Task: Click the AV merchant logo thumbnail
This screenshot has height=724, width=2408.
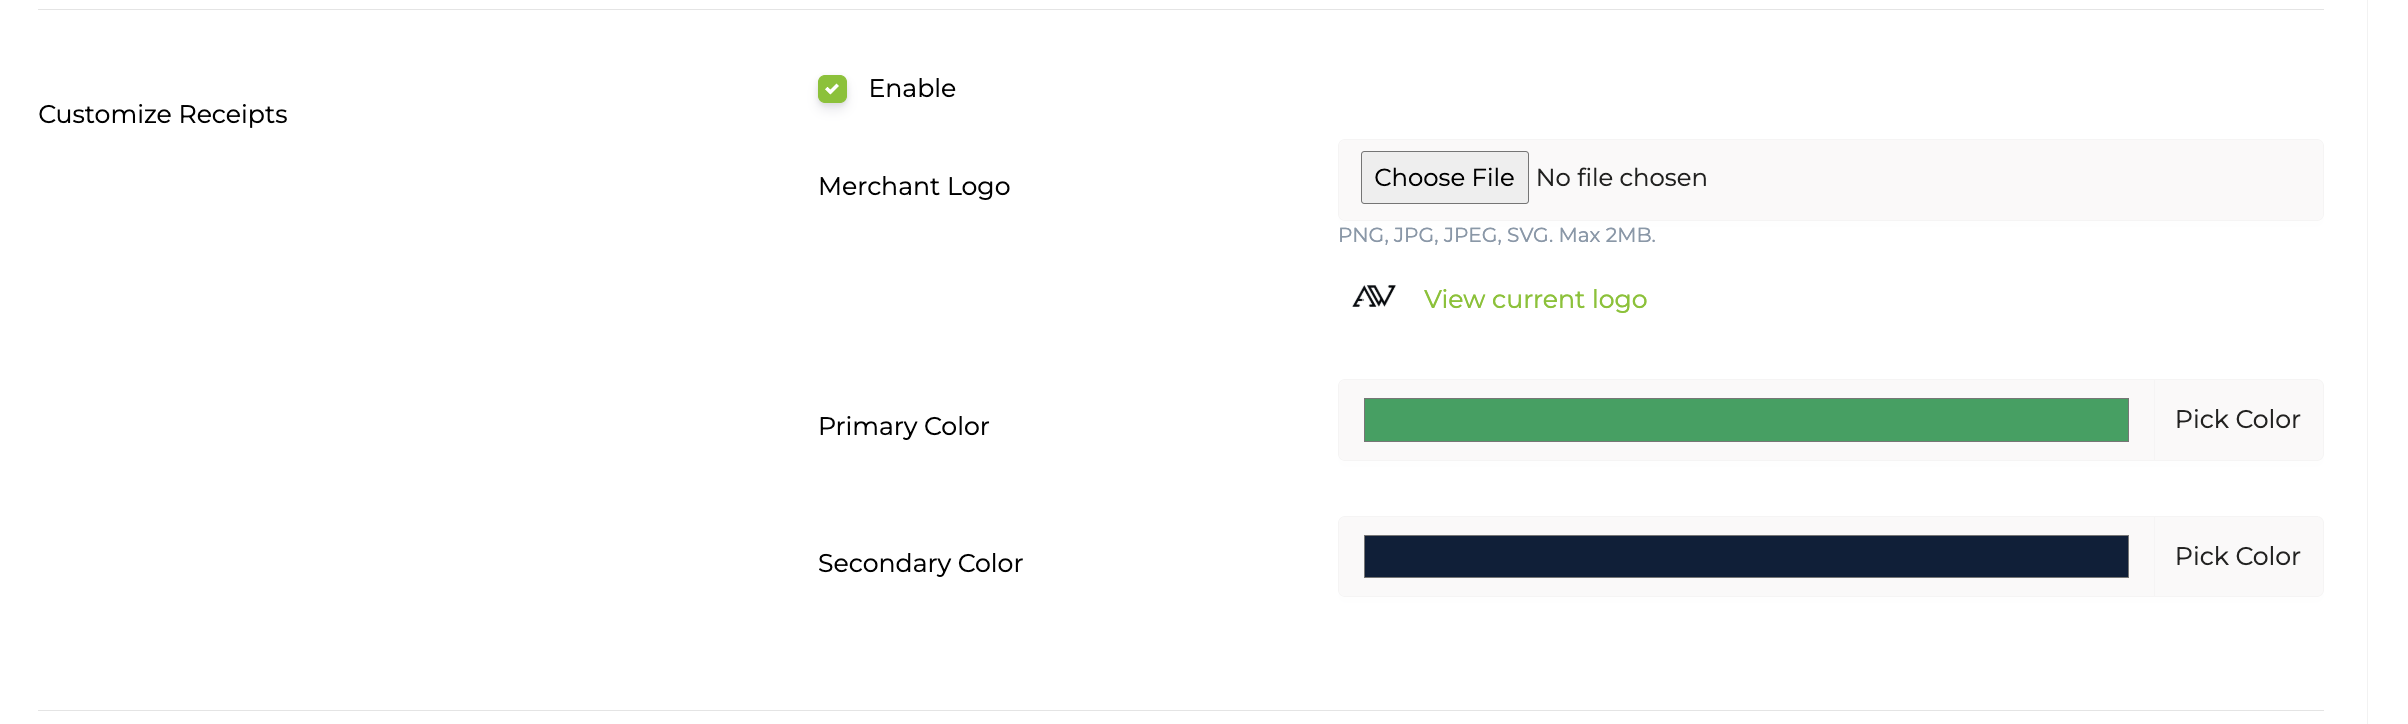Action: [x=1374, y=297]
